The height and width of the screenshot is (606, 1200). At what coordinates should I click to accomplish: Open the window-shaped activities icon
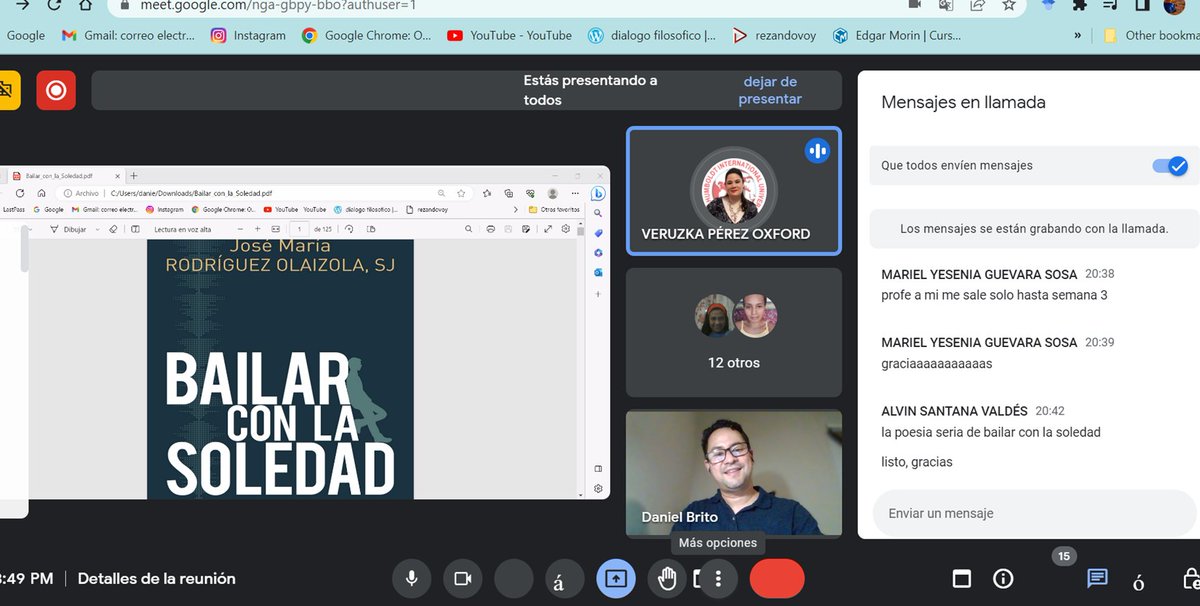[x=961, y=578]
